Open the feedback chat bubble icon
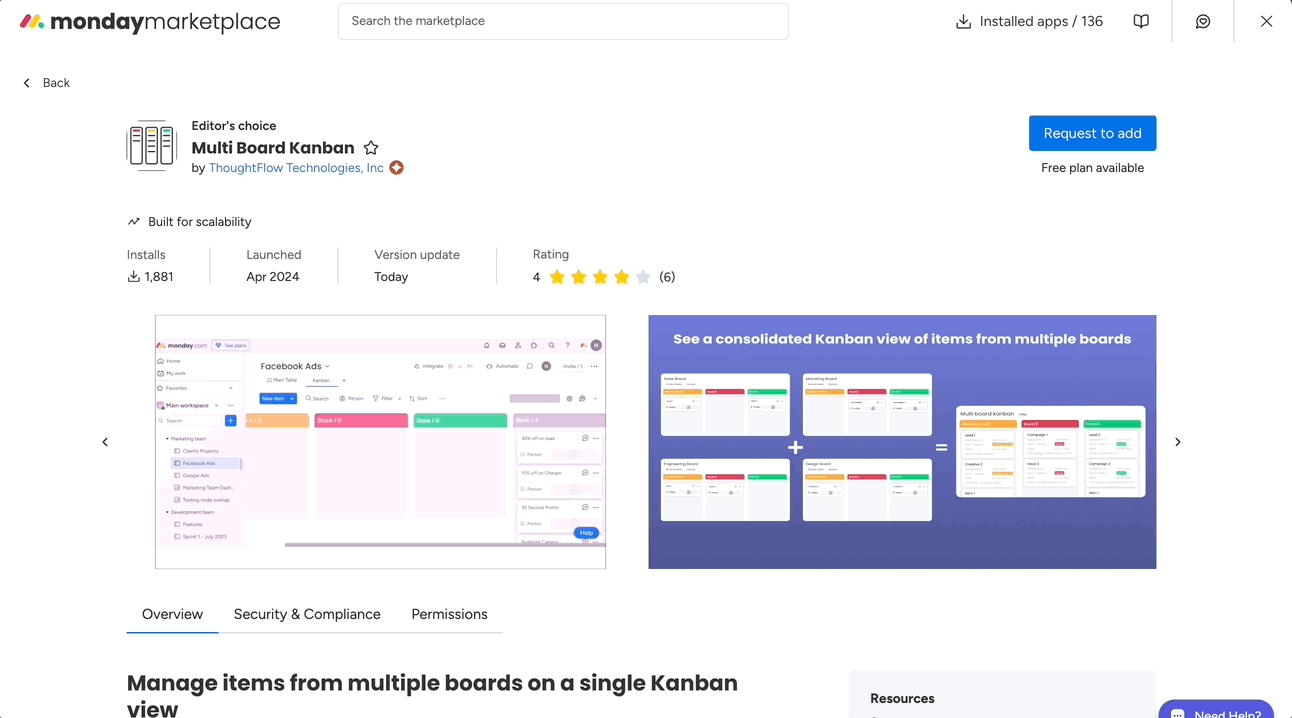1292x718 pixels. pos(1203,21)
